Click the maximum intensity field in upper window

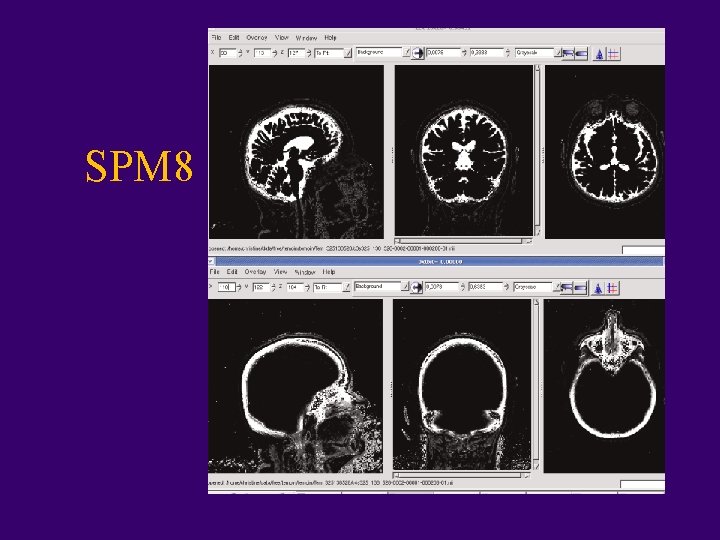487,53
